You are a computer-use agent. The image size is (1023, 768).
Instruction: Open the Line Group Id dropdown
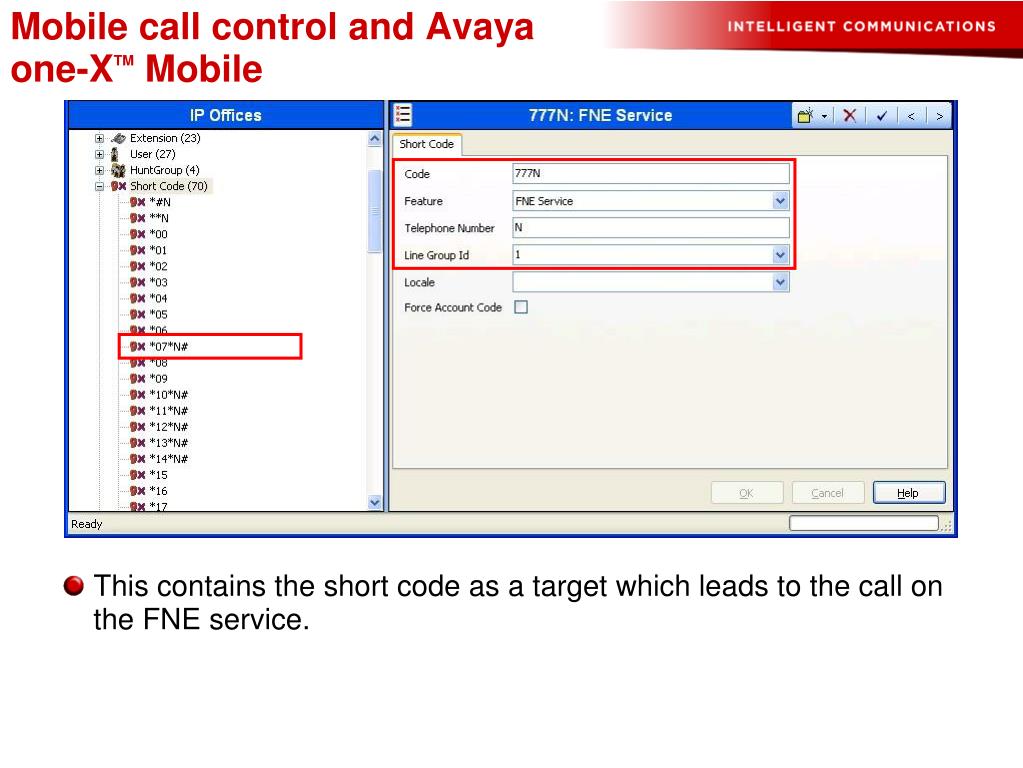coord(780,255)
